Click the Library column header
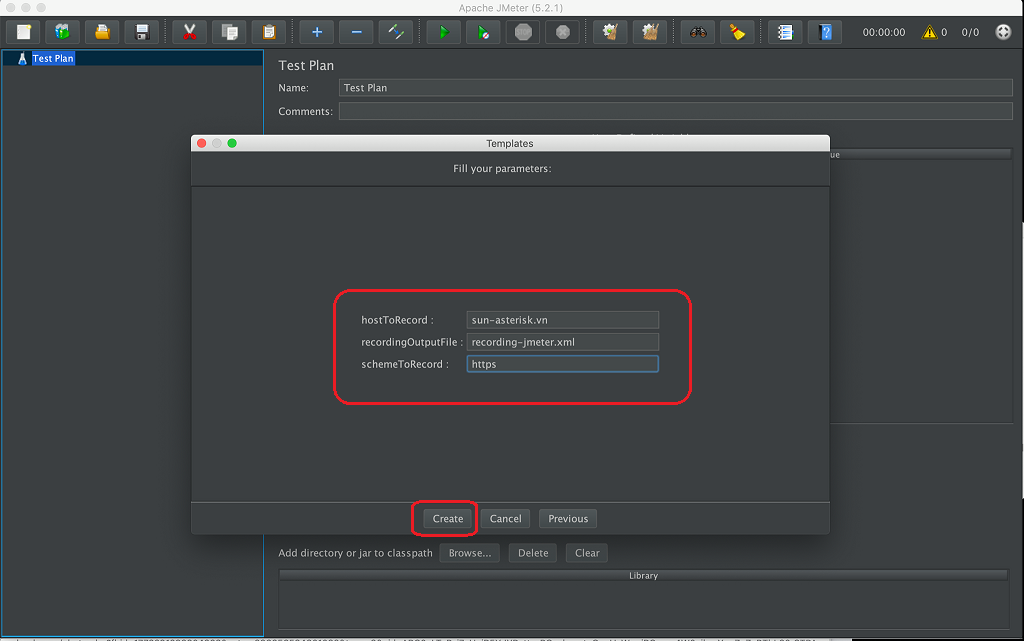This screenshot has height=641, width=1024. 643,575
